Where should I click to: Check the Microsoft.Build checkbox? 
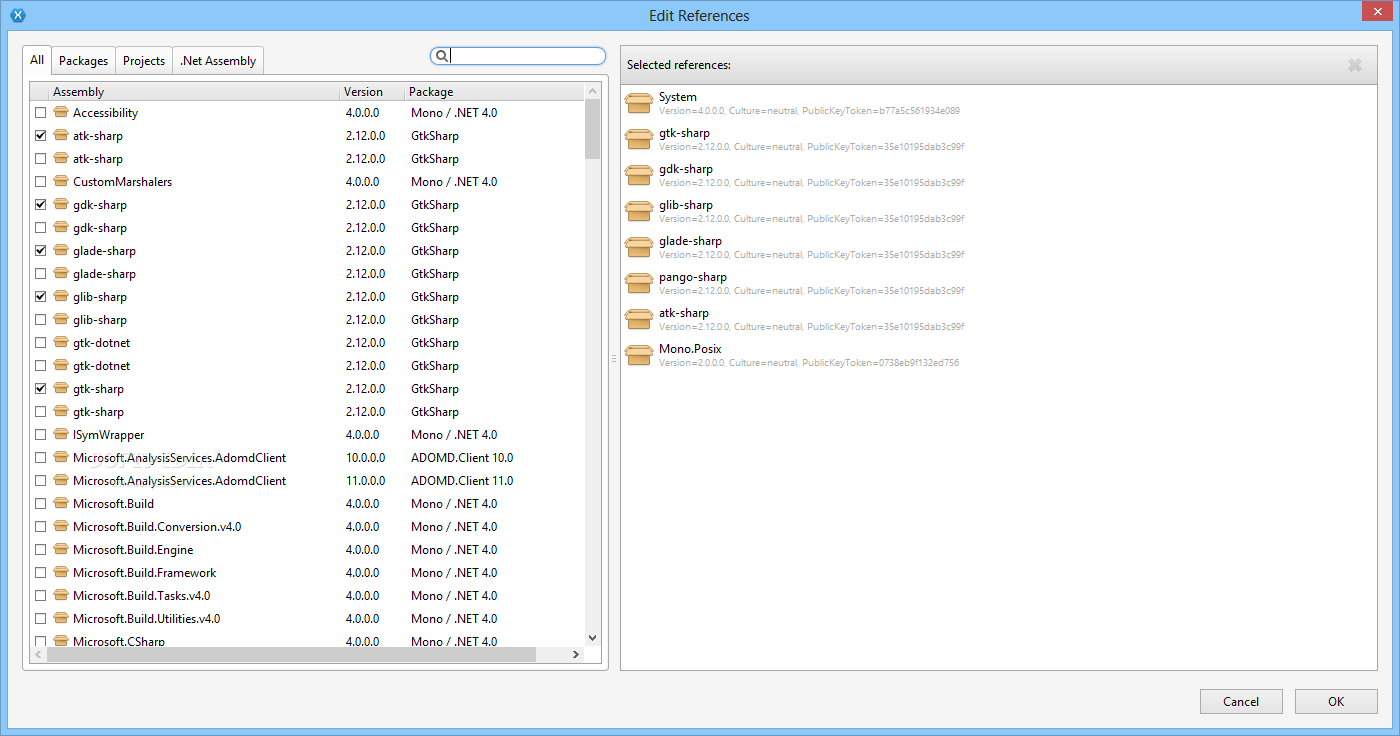(x=40, y=504)
